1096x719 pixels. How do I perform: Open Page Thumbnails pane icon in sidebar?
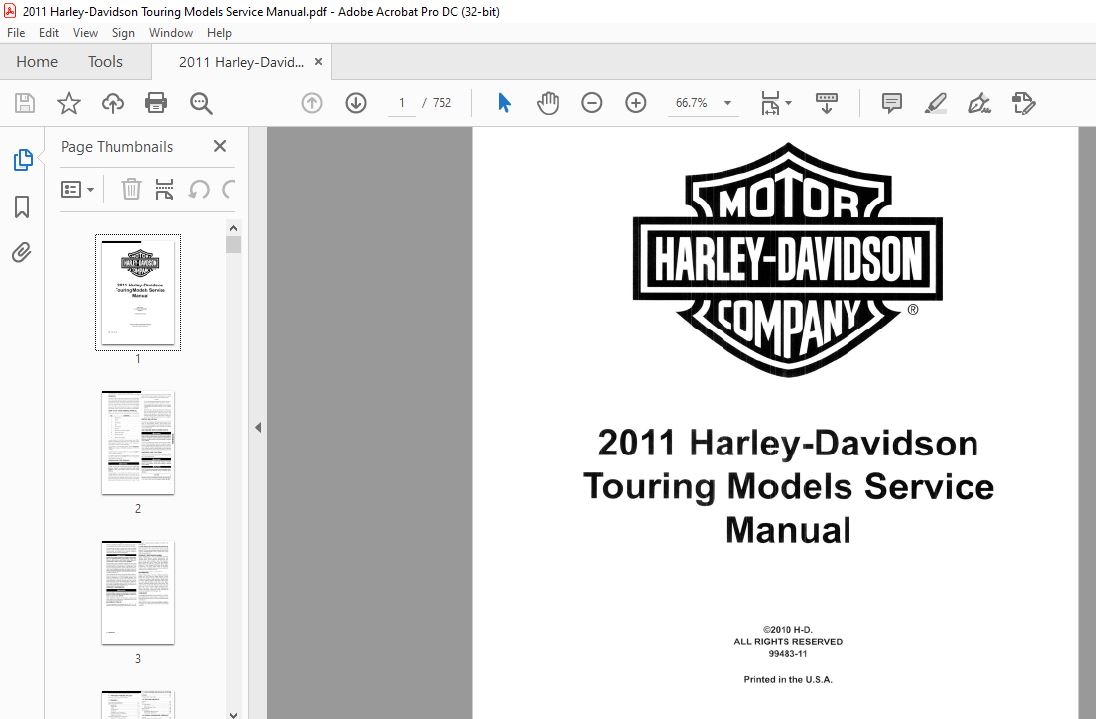[x=23, y=160]
